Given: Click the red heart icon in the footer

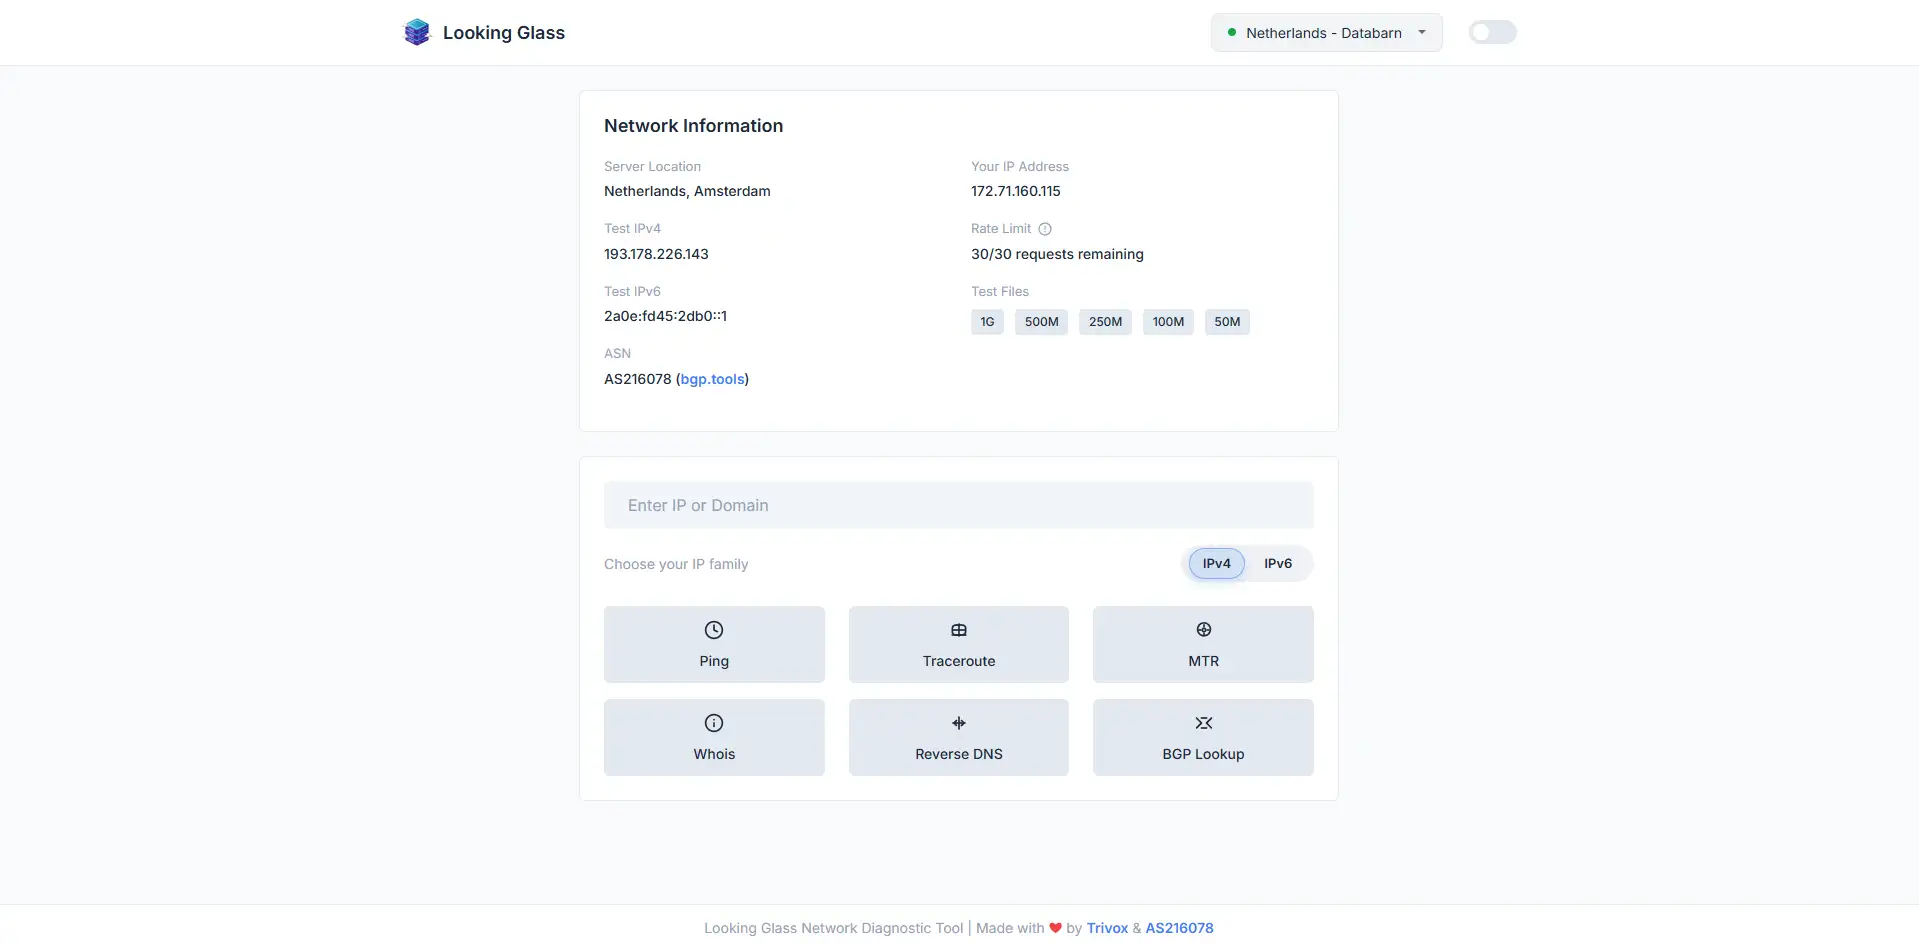Looking at the screenshot, I should [1055, 928].
